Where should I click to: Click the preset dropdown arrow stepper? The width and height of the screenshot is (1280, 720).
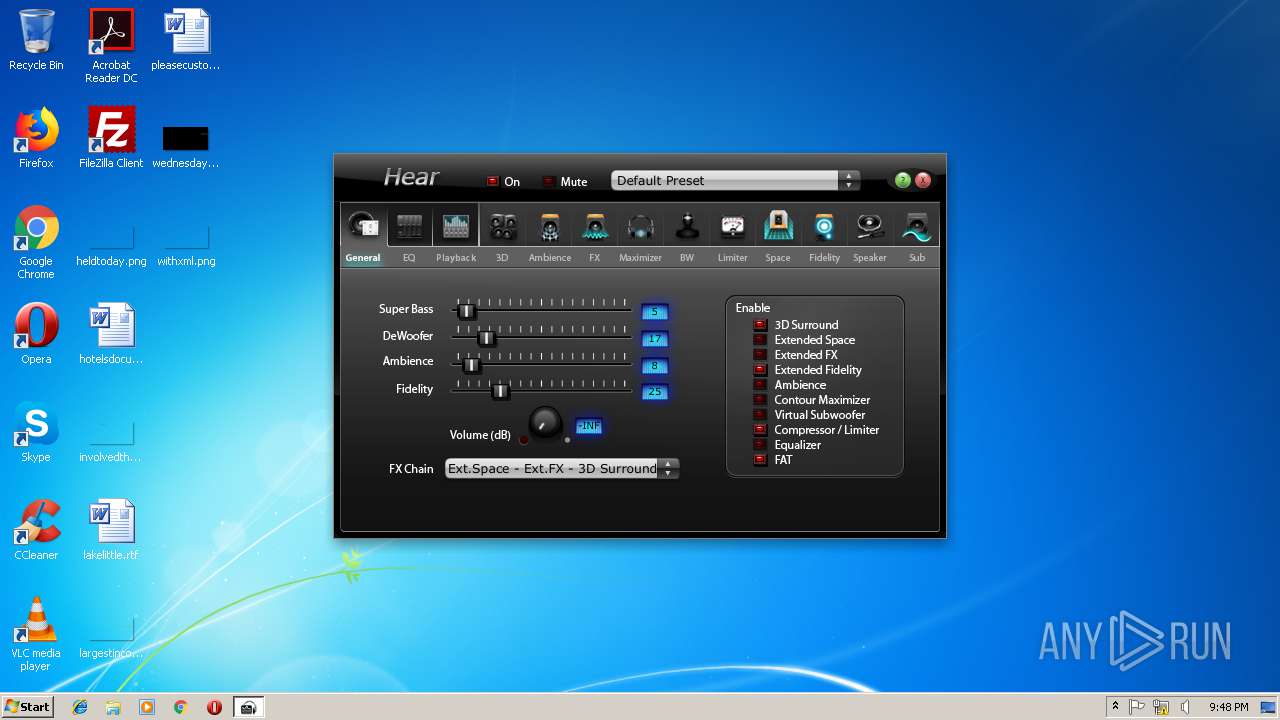click(849, 181)
